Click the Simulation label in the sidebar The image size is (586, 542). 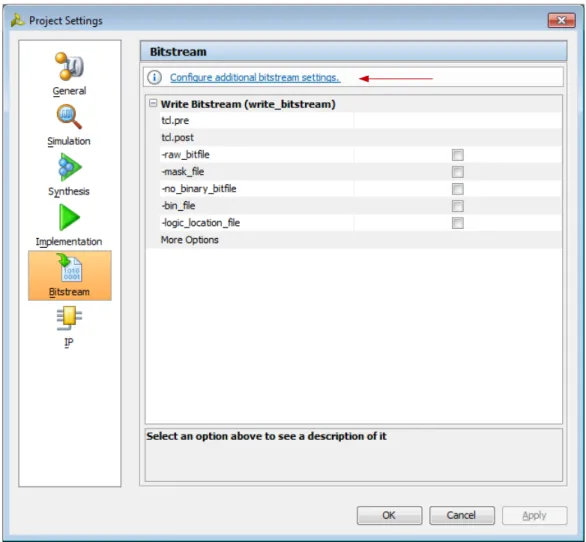pos(69,141)
